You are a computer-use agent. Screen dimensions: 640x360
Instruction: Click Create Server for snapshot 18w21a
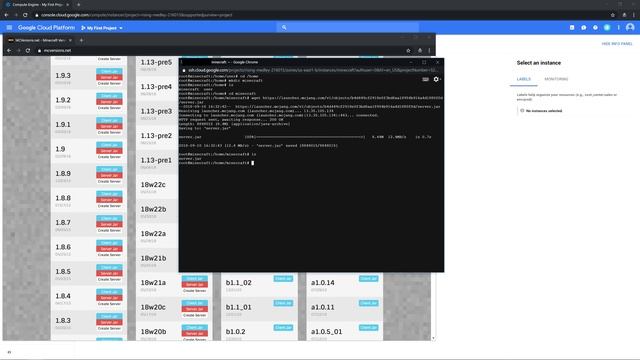[195, 291]
